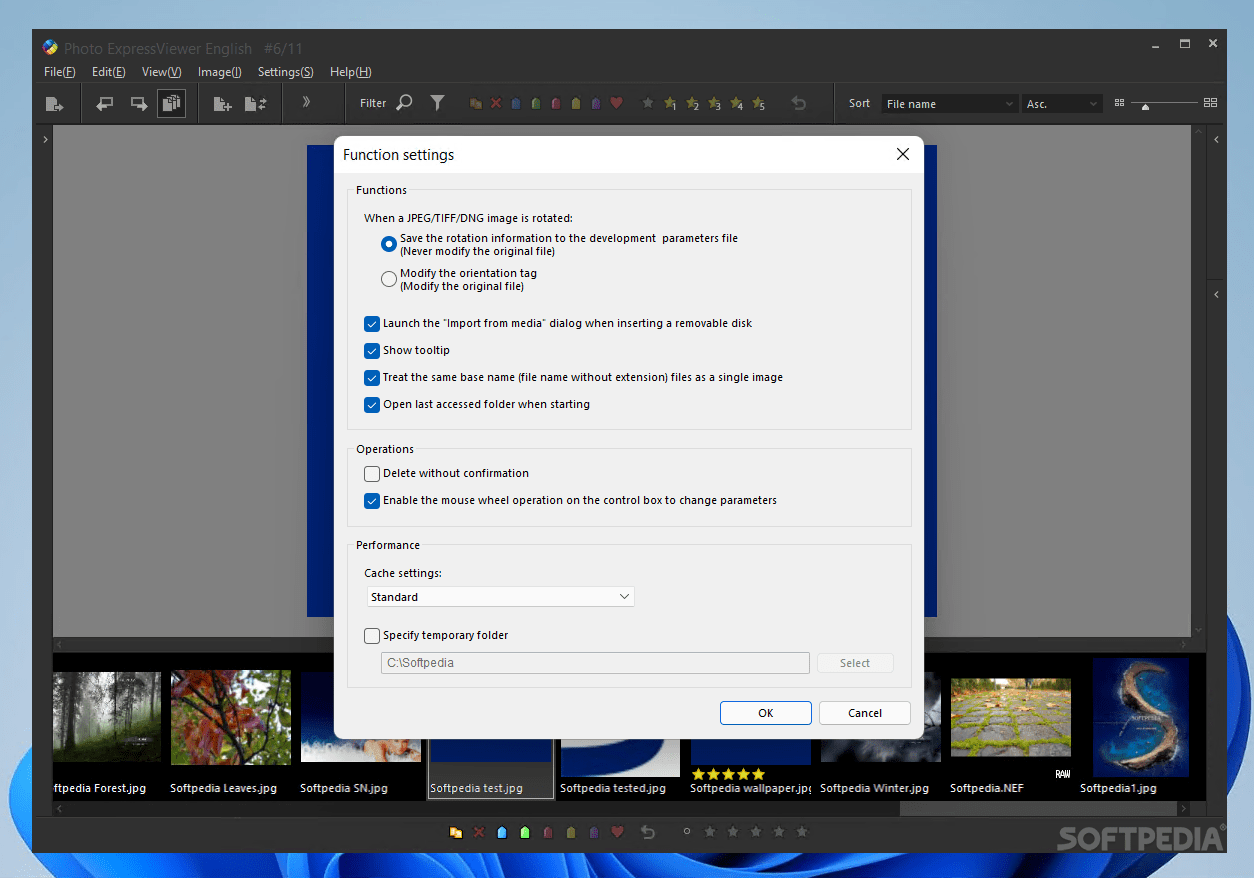This screenshot has height=878, width=1254.
Task: Open the Help menu
Action: pos(350,72)
